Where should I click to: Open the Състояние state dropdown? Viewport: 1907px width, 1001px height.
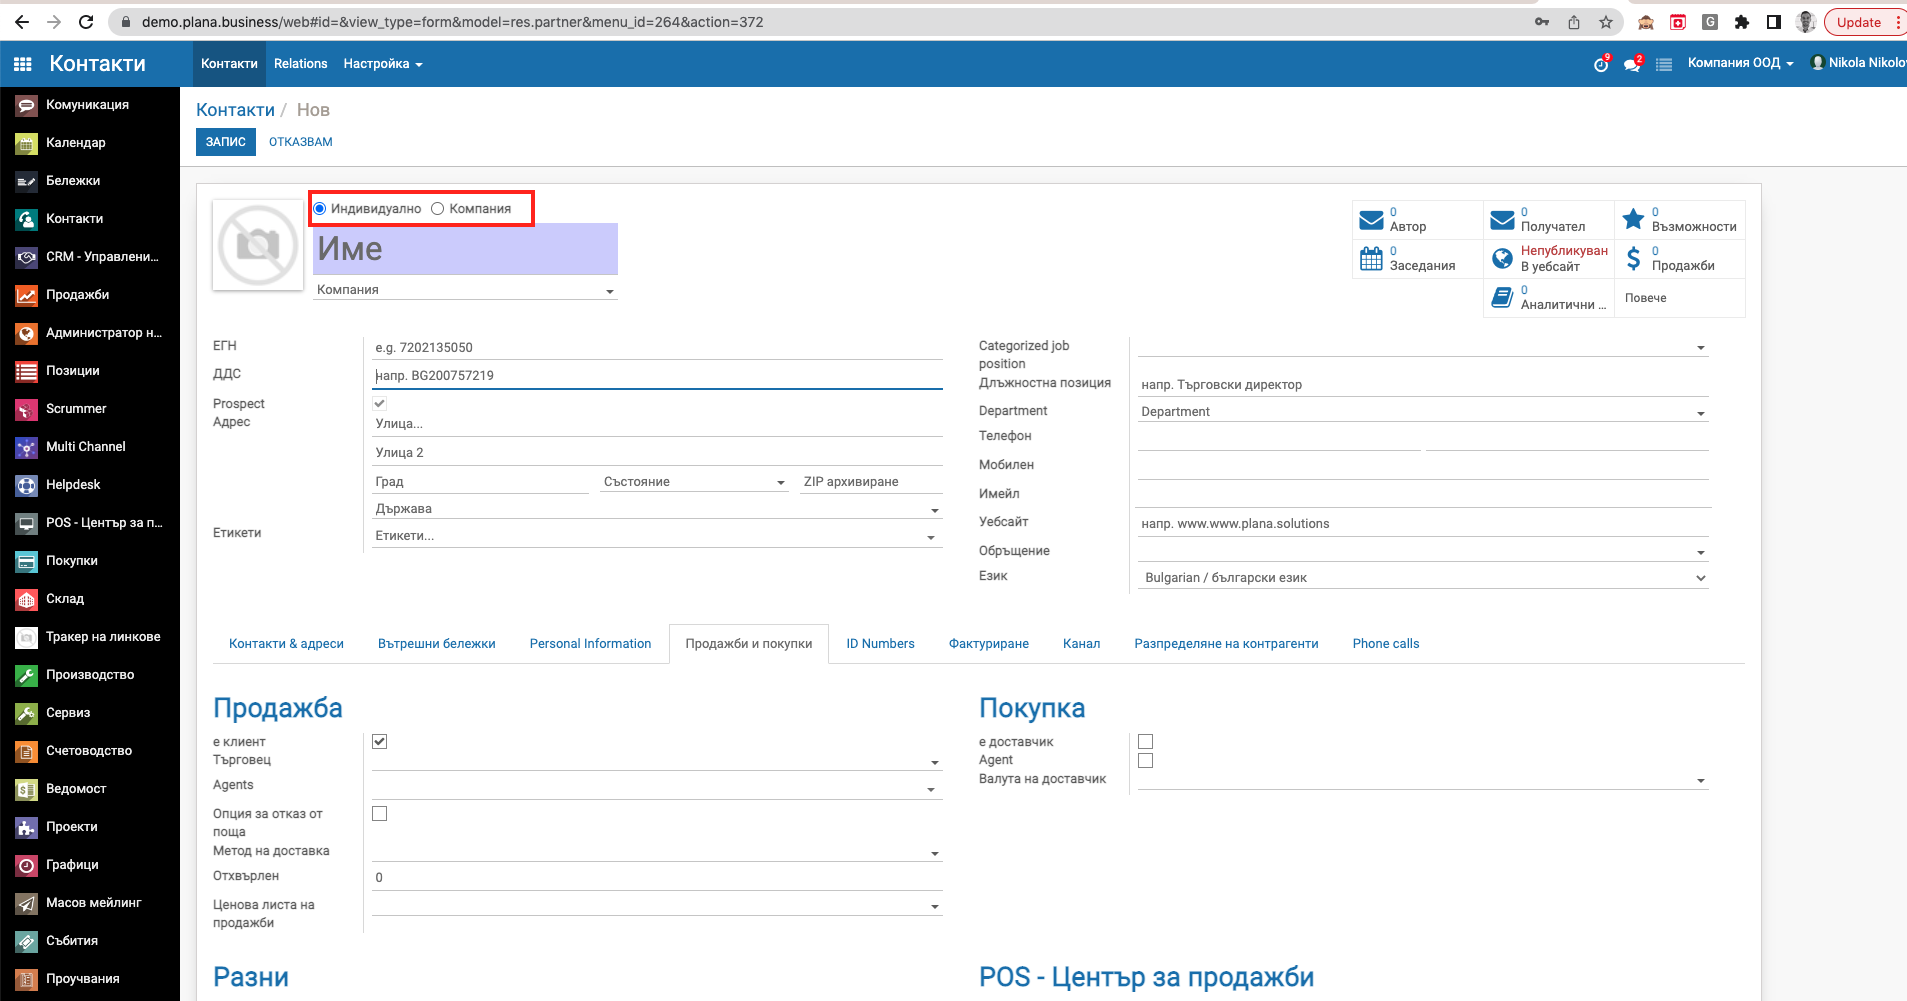(781, 482)
